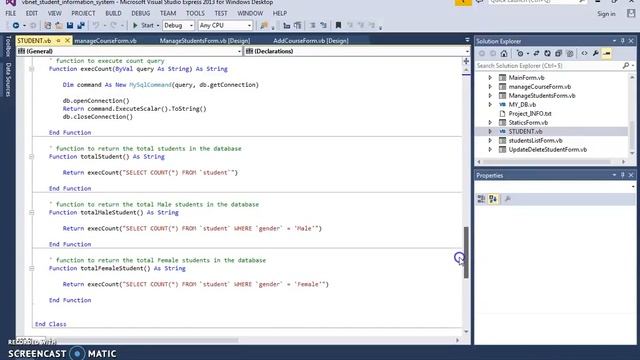Click the Undo arrow icon
The width and height of the screenshot is (640, 360).
tap(96, 25)
